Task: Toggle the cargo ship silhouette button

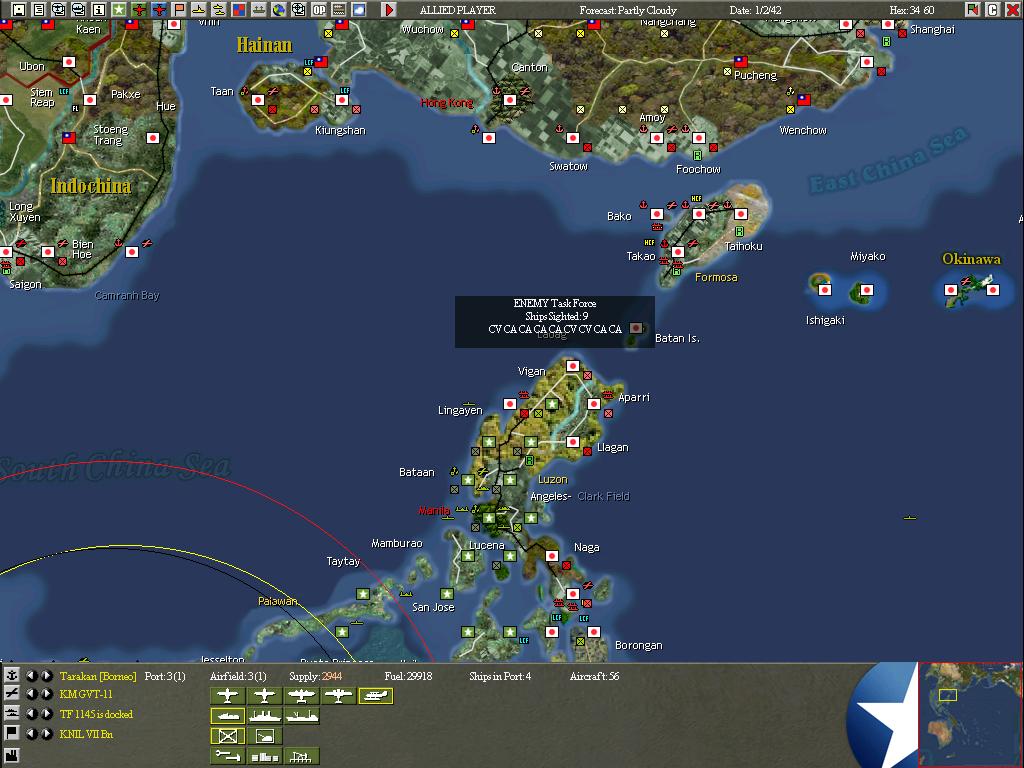Action: click(302, 716)
